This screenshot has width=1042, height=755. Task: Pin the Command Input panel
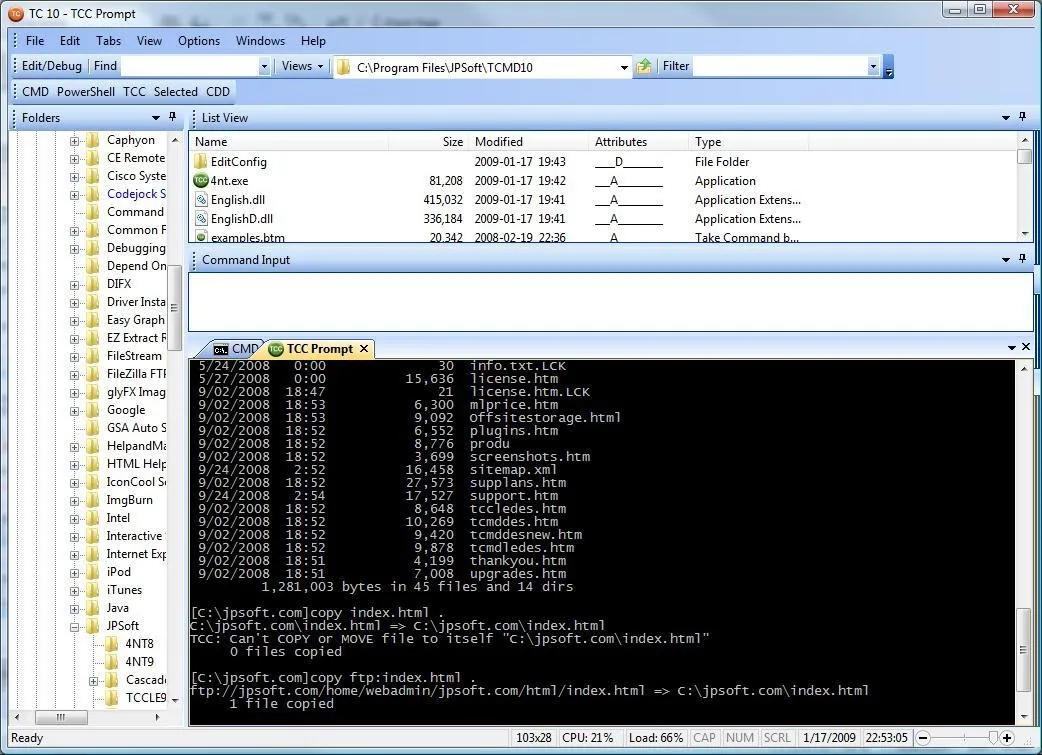pos(1021,260)
